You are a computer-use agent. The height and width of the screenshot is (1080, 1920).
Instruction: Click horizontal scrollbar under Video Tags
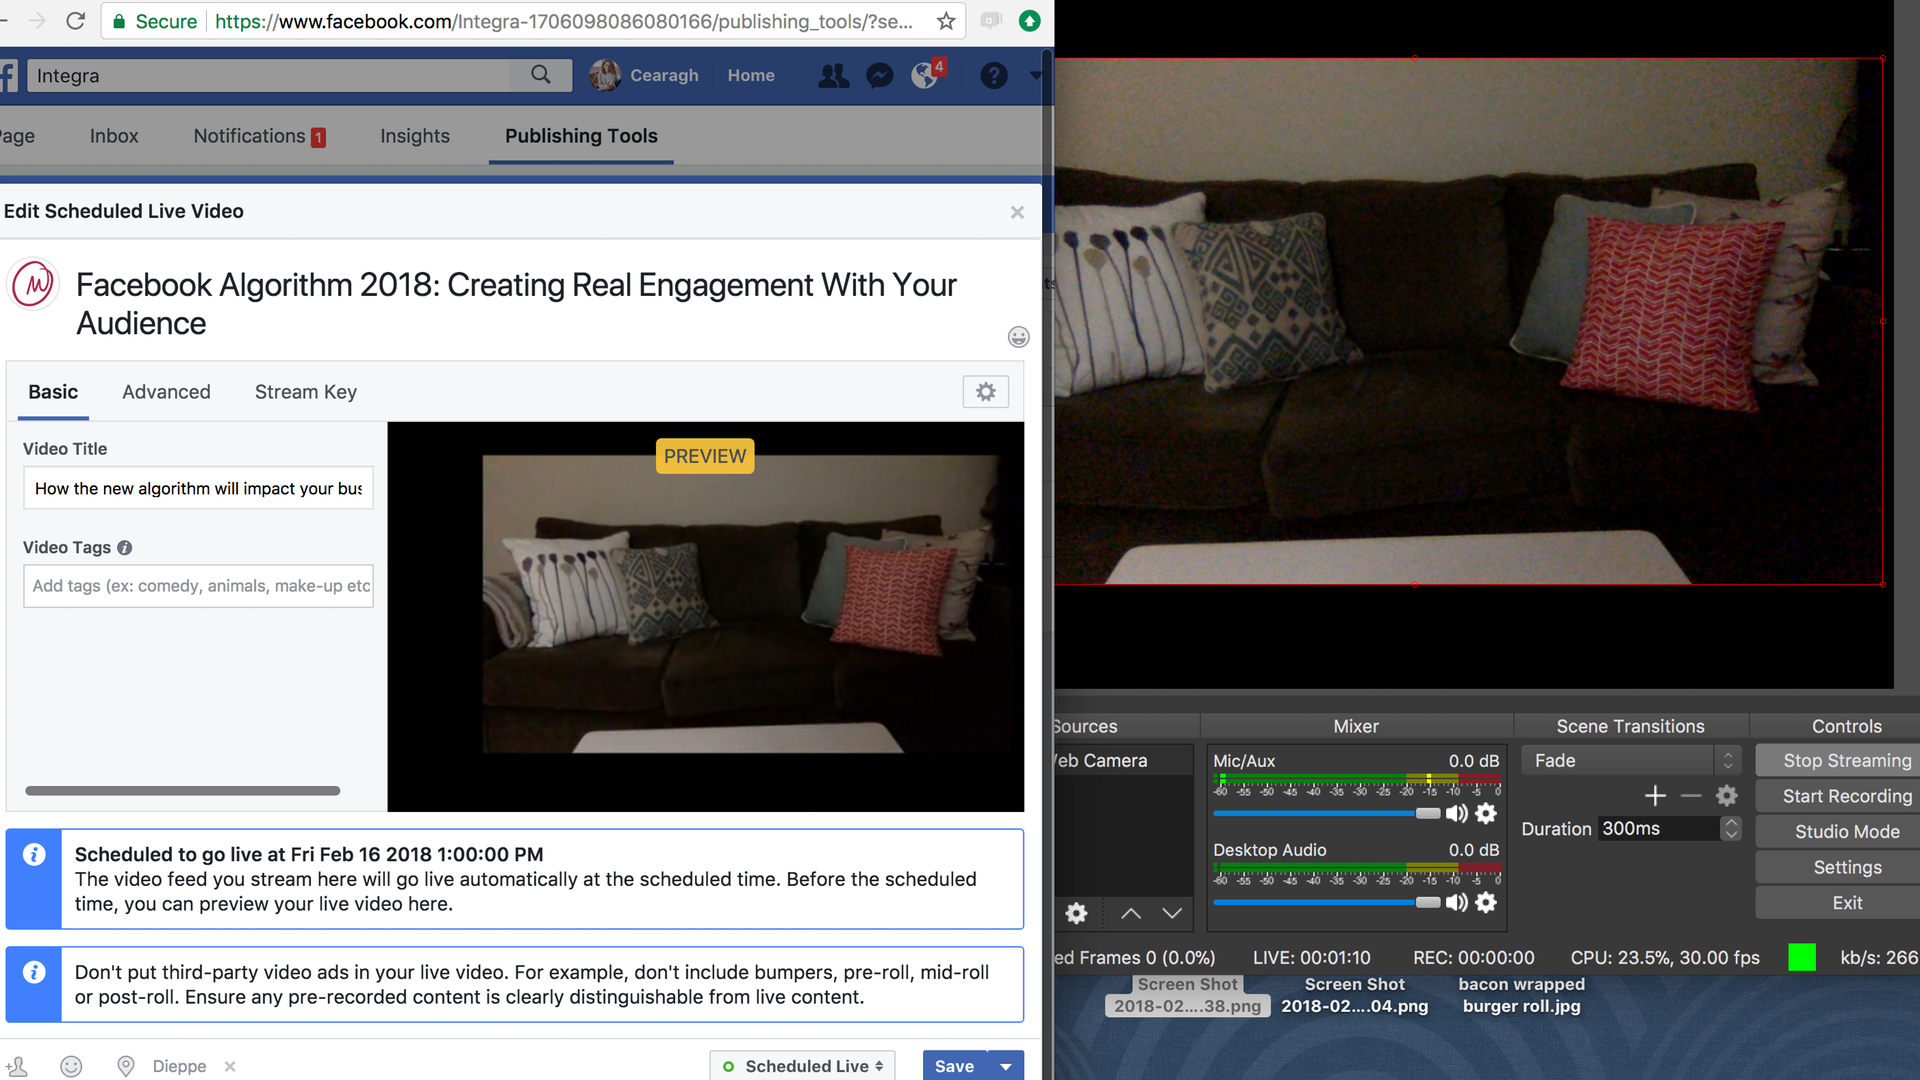[x=182, y=791]
